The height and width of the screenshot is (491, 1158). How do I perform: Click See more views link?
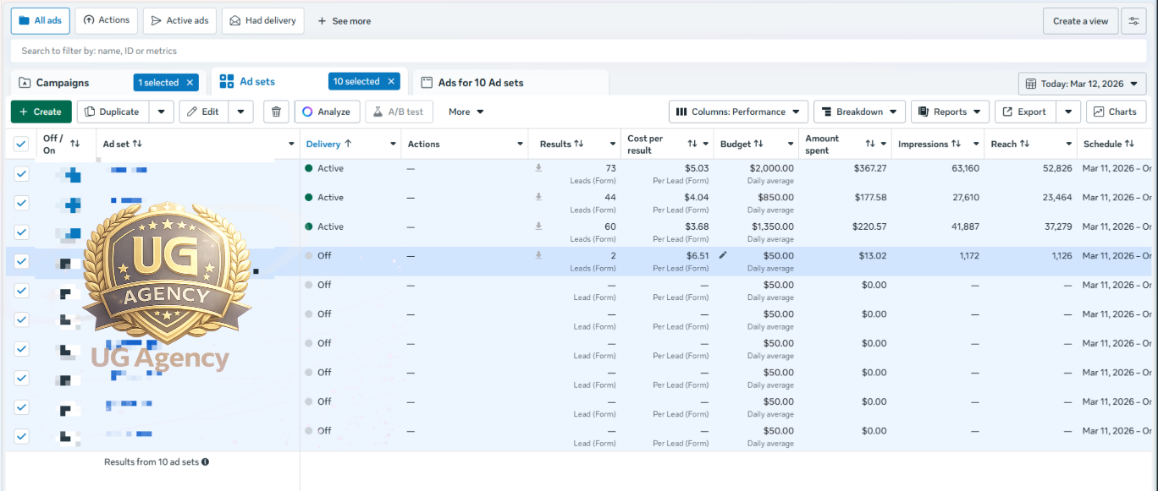coord(344,21)
